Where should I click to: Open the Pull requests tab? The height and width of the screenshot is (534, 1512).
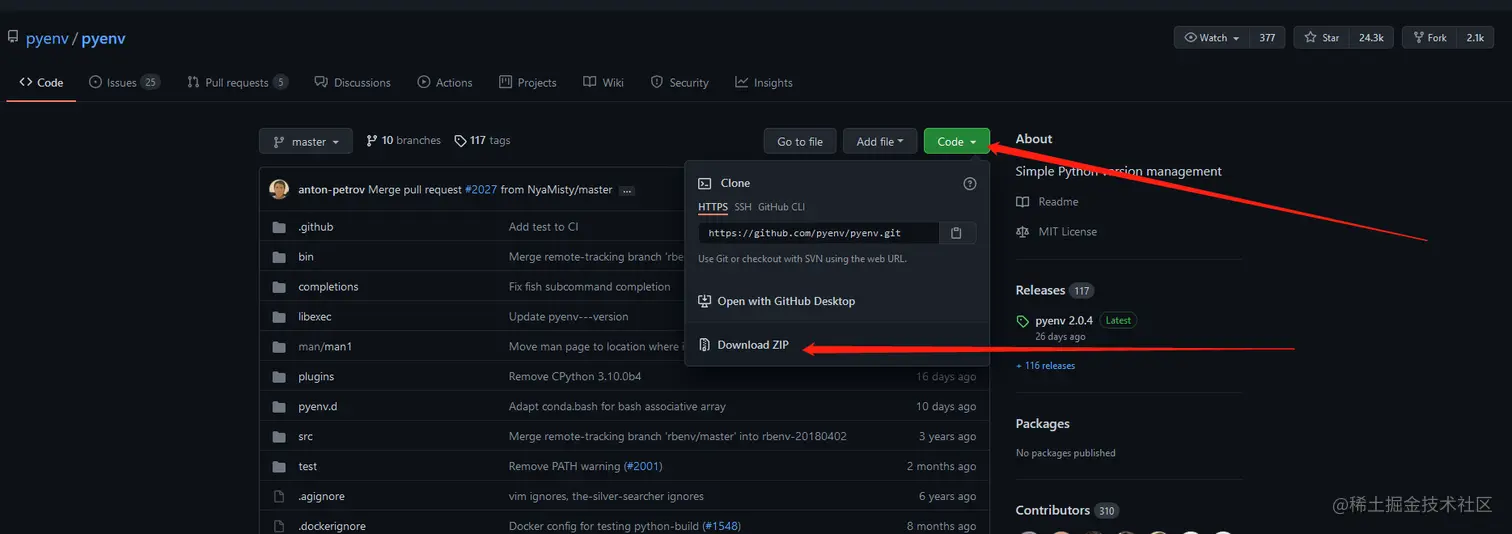click(237, 83)
